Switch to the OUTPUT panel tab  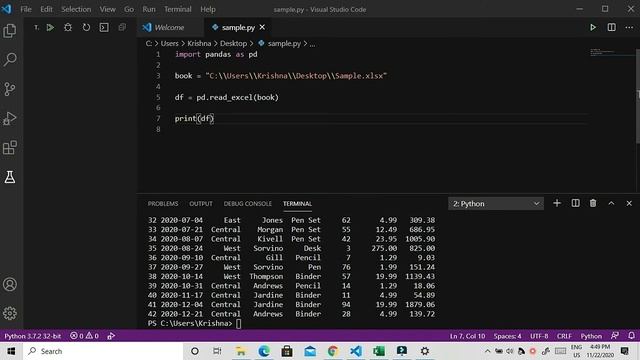tap(201, 203)
